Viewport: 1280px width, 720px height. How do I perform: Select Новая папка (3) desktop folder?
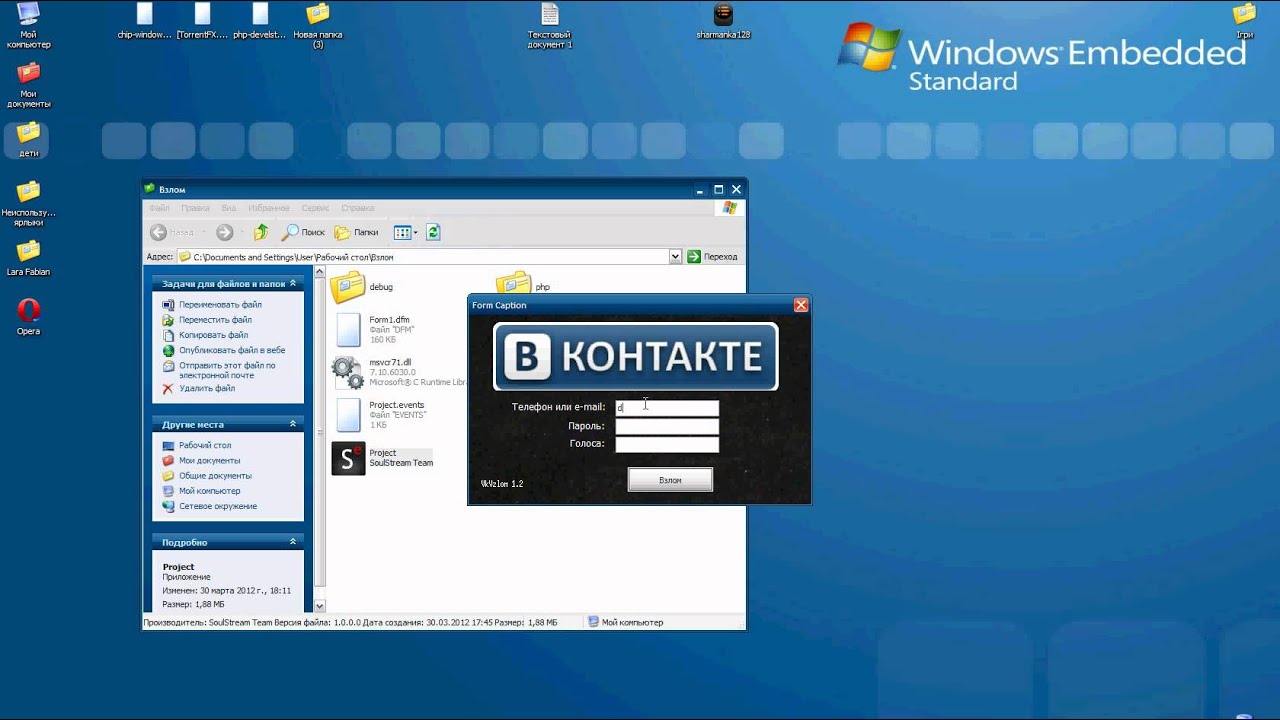tap(318, 26)
